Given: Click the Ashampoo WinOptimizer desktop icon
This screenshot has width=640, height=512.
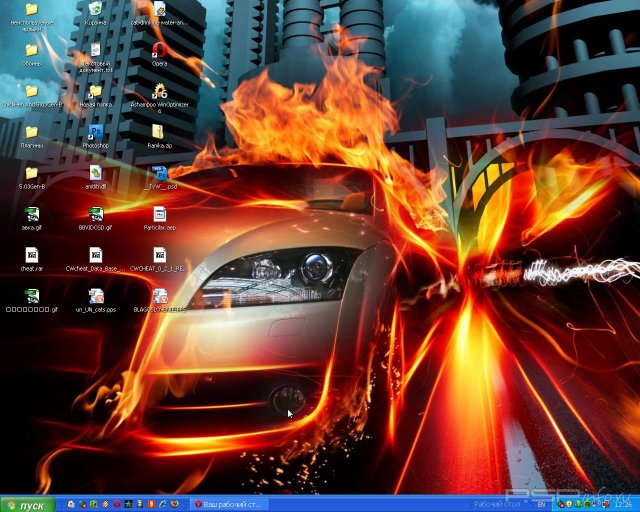Looking at the screenshot, I should 159,92.
